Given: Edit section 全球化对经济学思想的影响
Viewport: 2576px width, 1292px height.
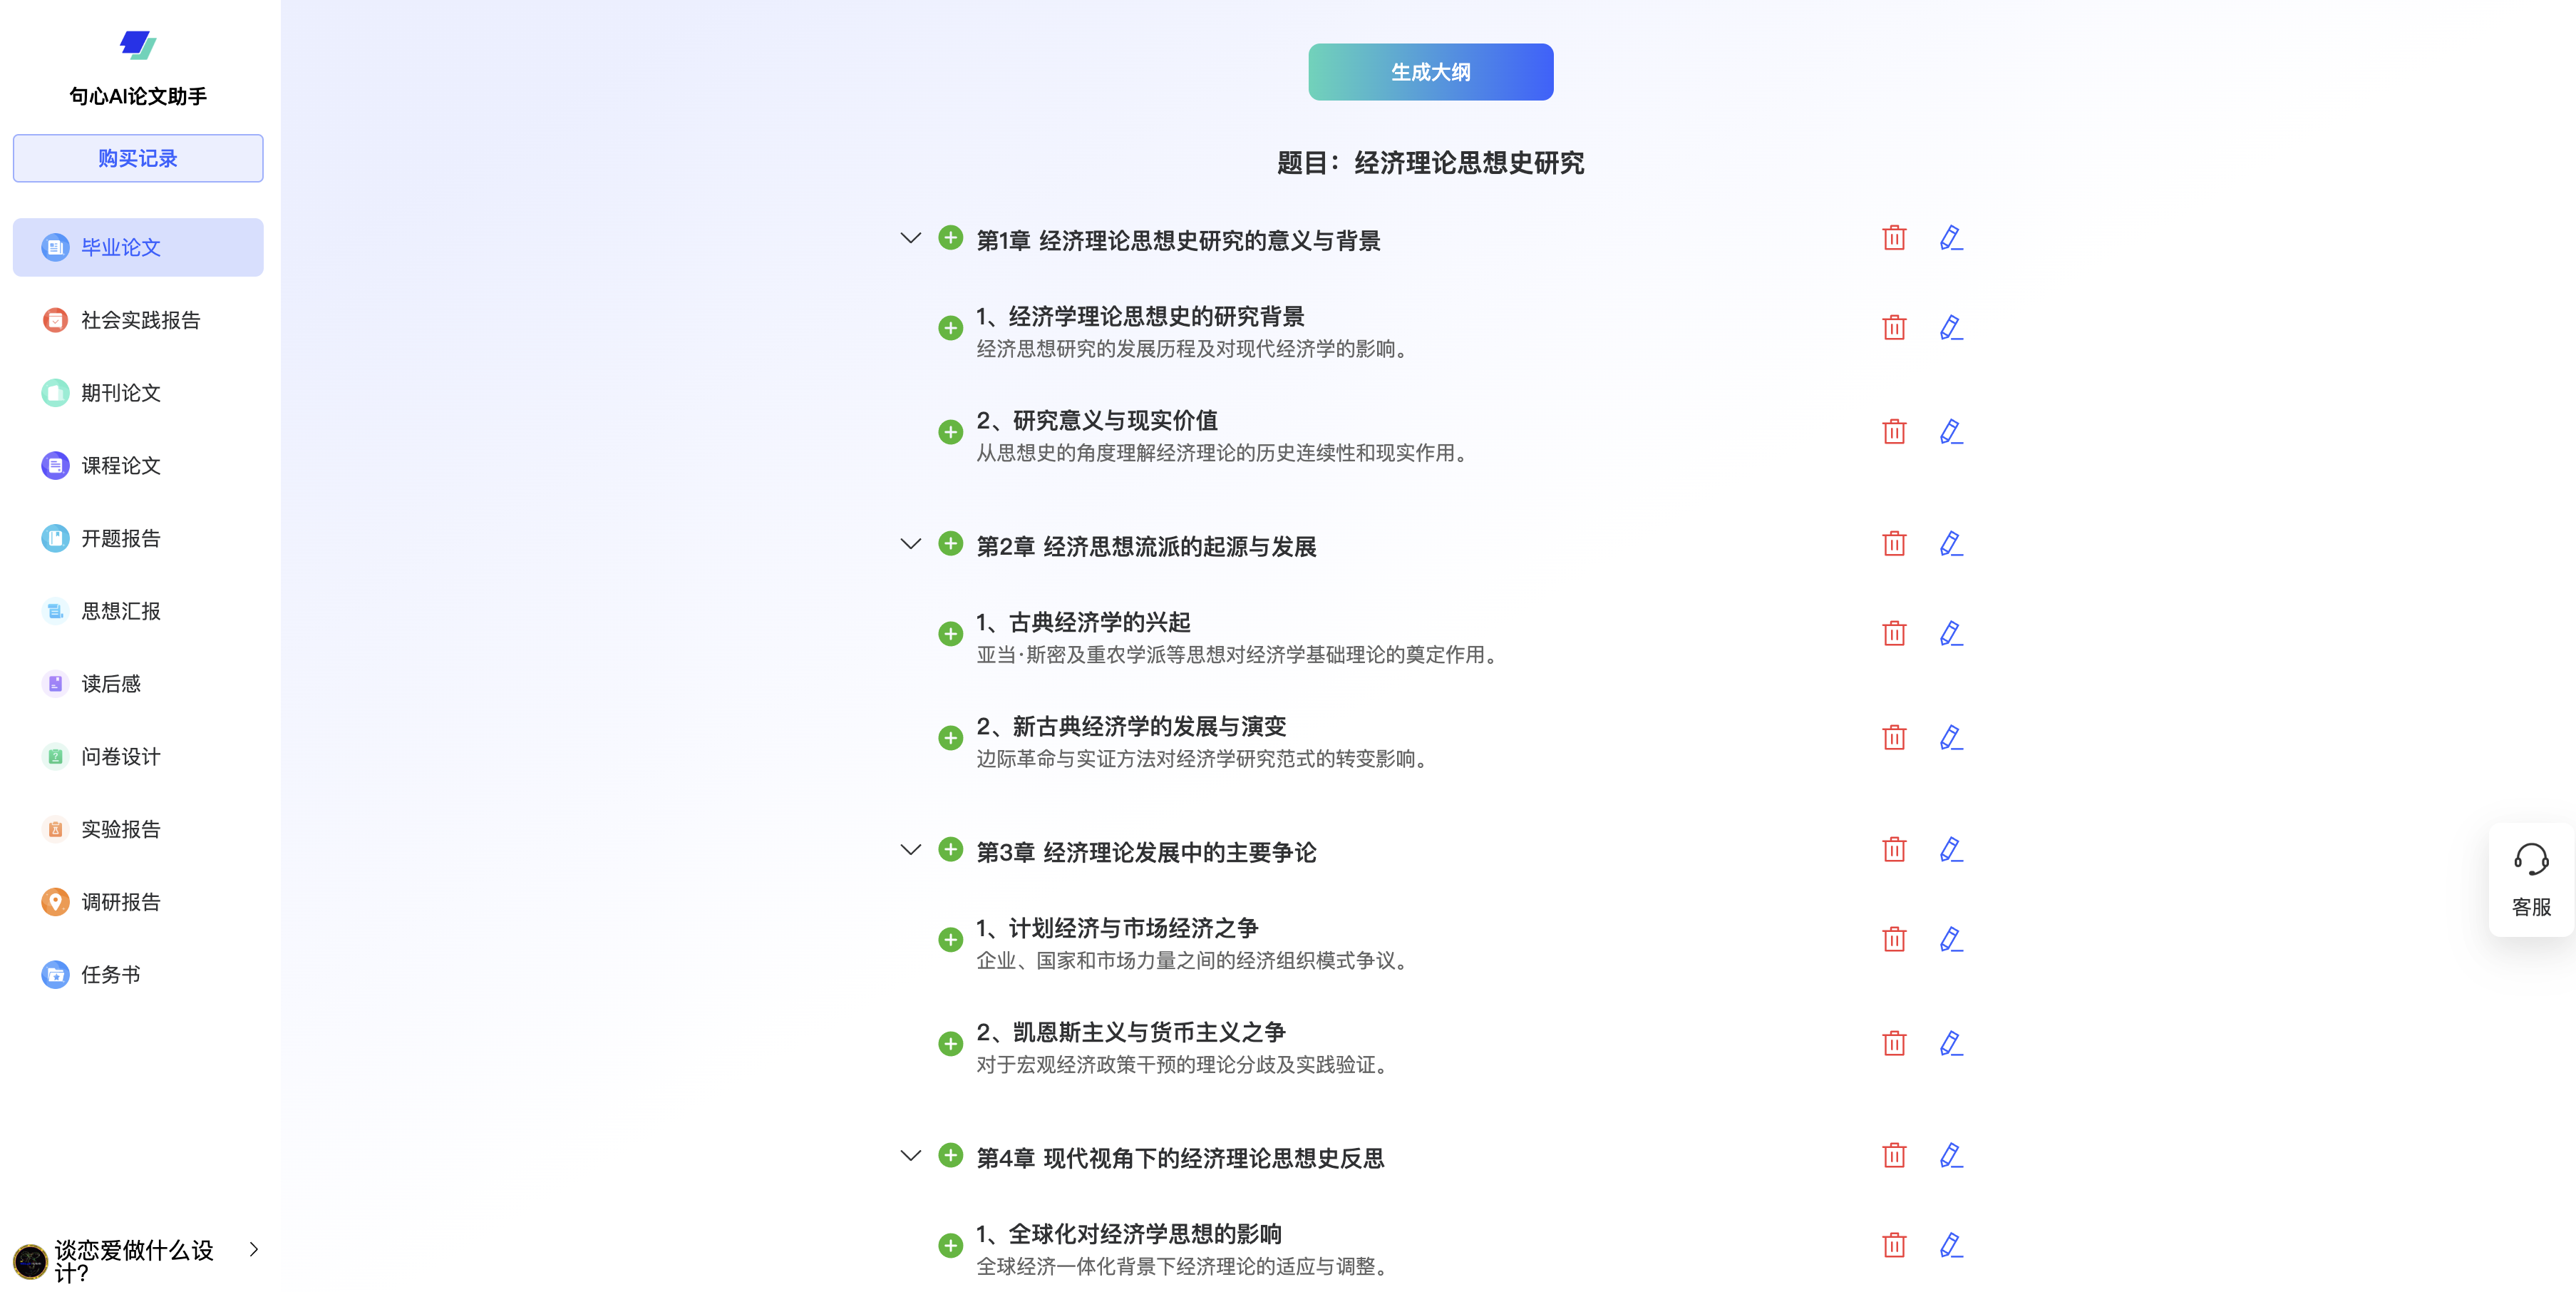Looking at the screenshot, I should pos(1950,1246).
